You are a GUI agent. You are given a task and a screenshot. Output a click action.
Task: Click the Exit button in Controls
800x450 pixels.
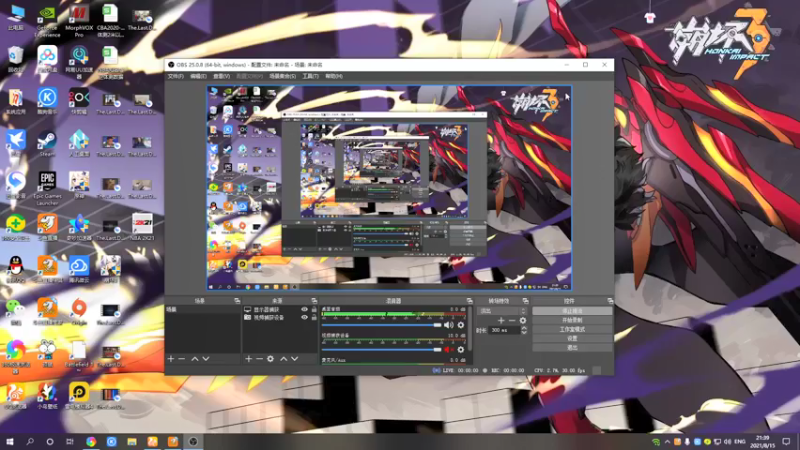(572, 347)
